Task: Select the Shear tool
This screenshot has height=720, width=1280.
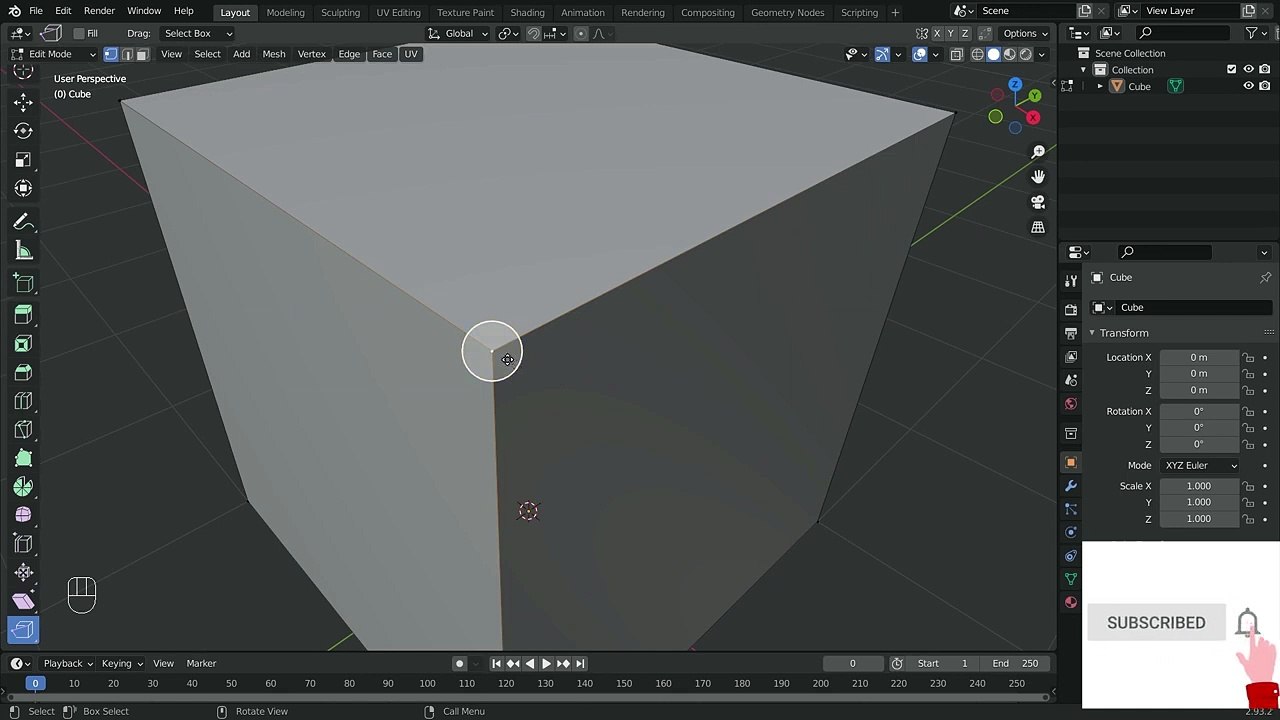Action: (x=23, y=601)
